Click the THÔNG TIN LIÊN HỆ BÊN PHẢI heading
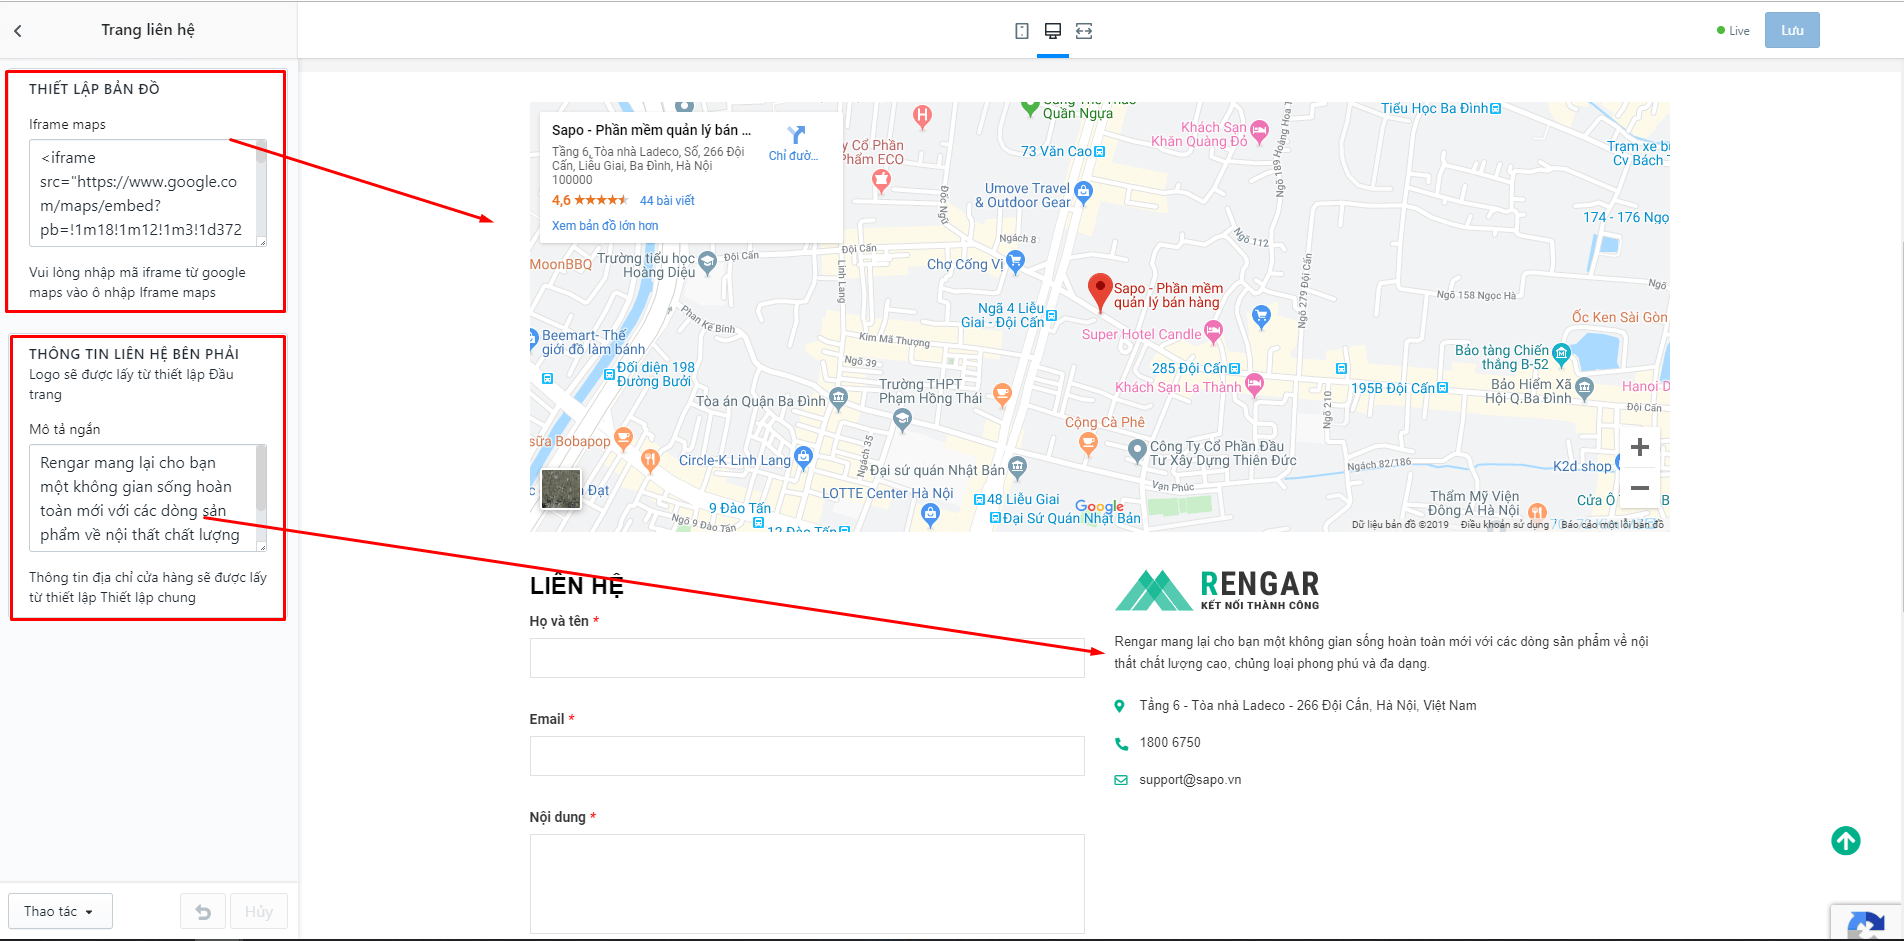 134,354
